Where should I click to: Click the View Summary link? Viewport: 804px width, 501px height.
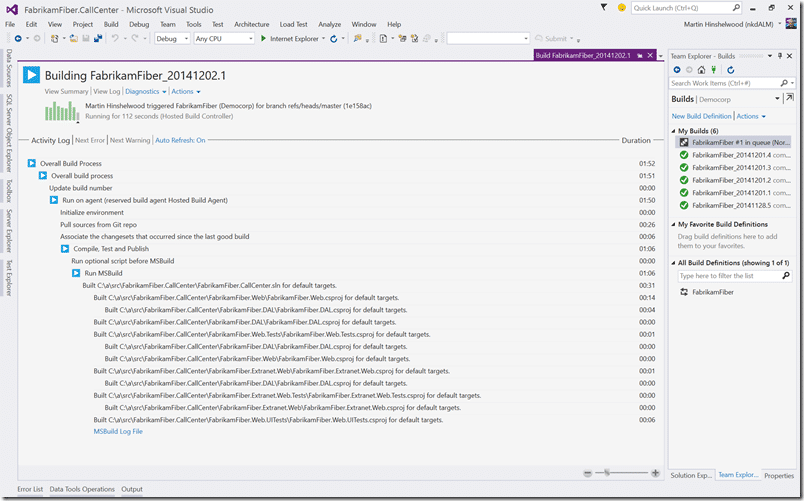tap(66, 91)
